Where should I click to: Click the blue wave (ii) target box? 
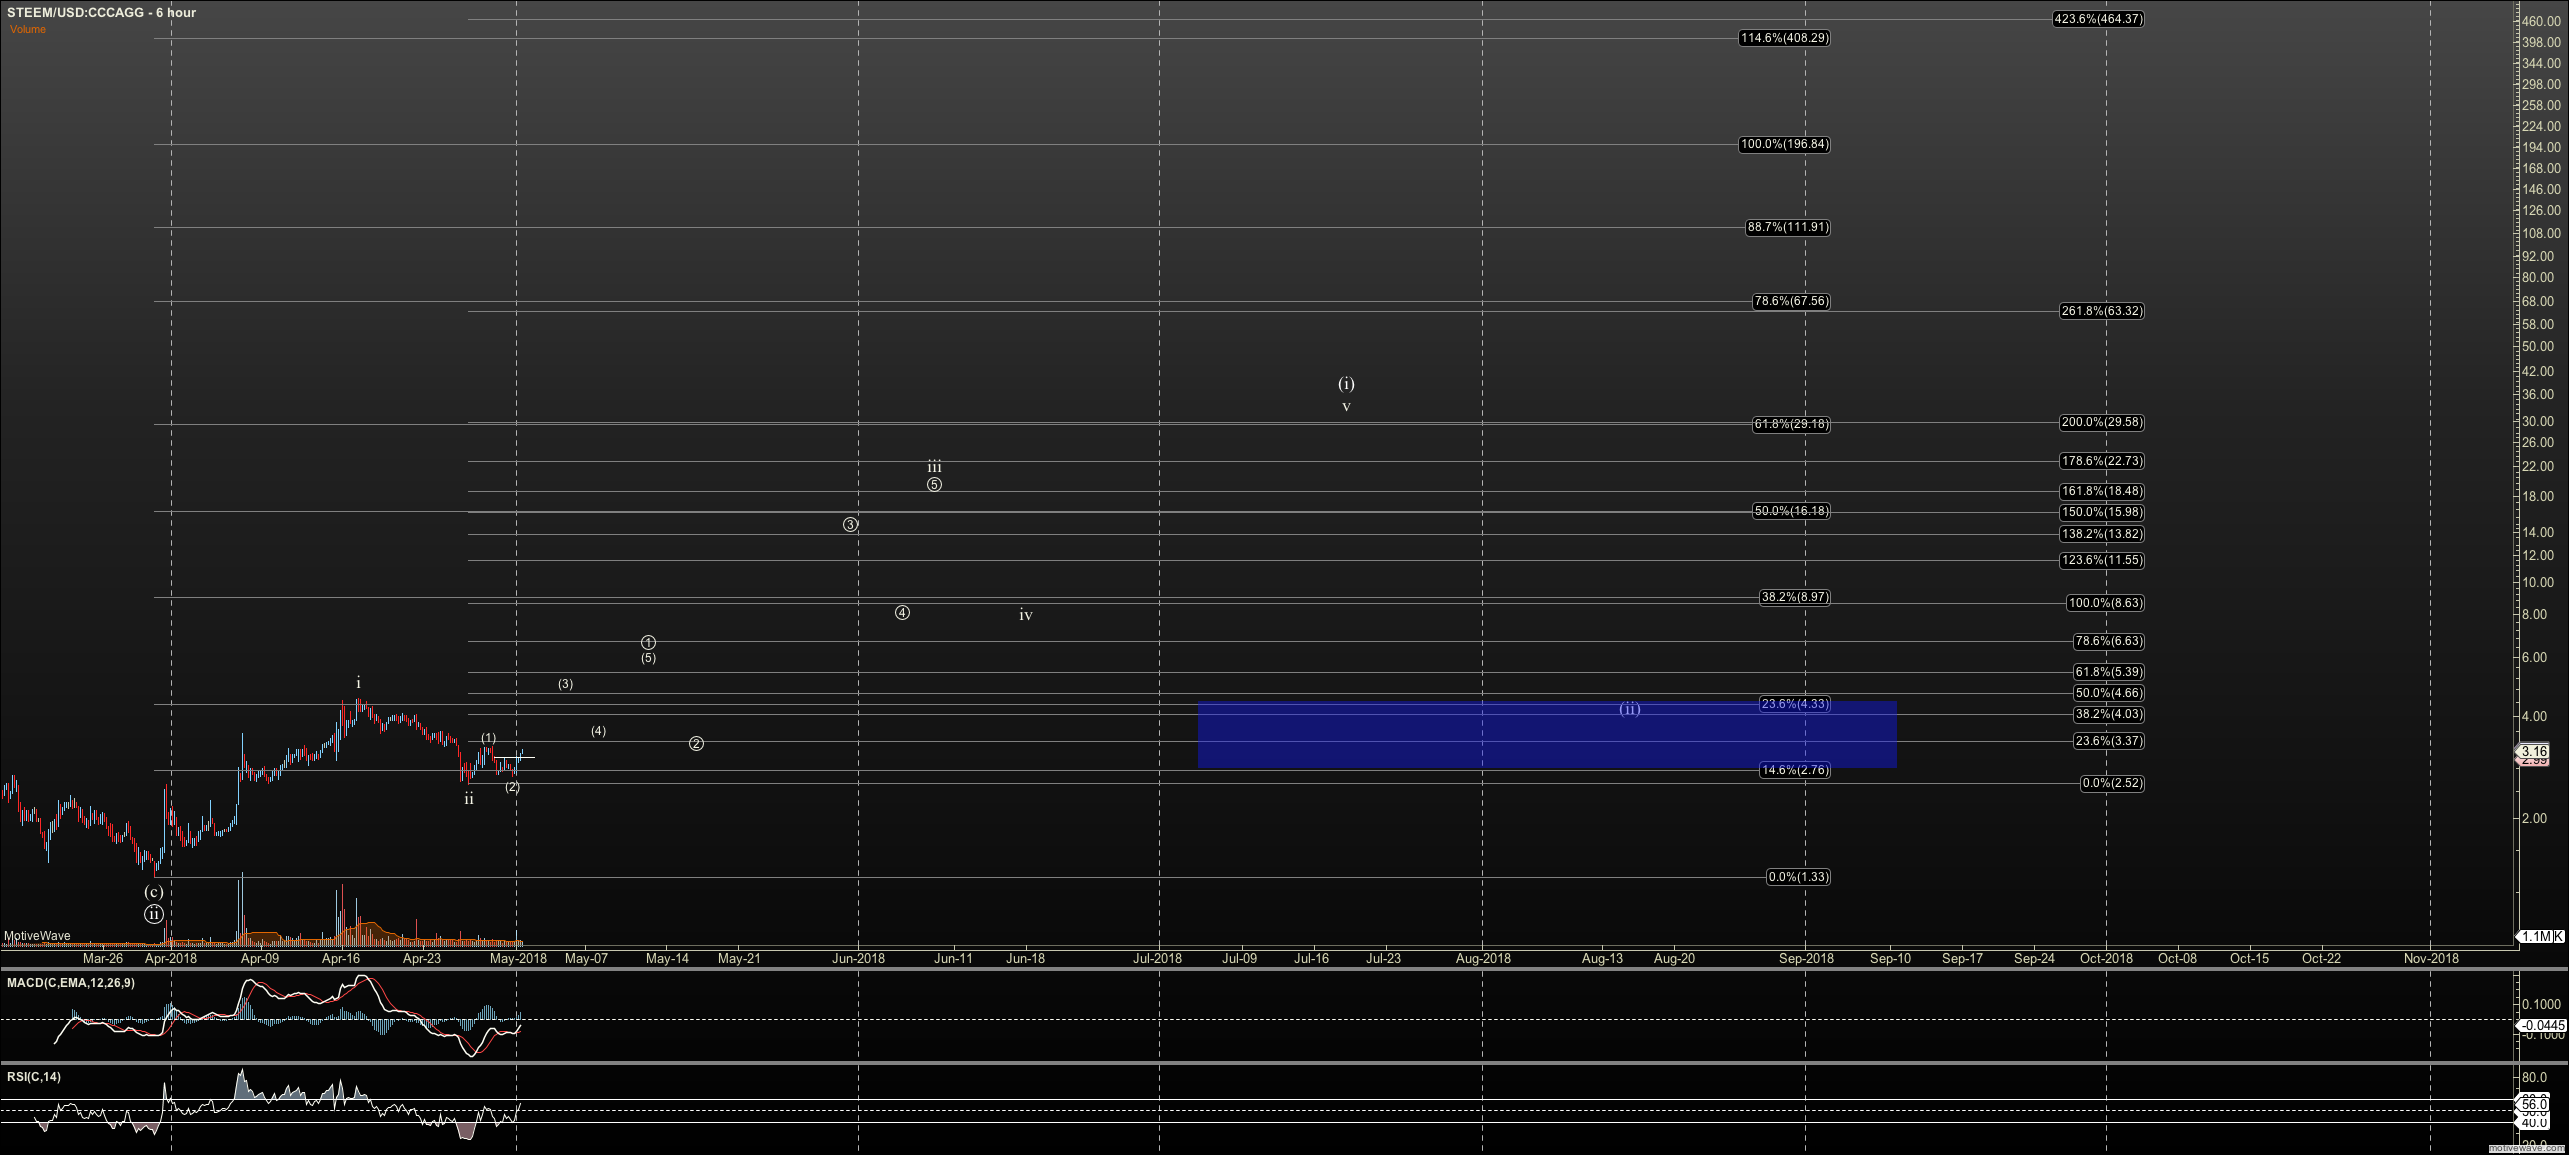[x=1546, y=735]
